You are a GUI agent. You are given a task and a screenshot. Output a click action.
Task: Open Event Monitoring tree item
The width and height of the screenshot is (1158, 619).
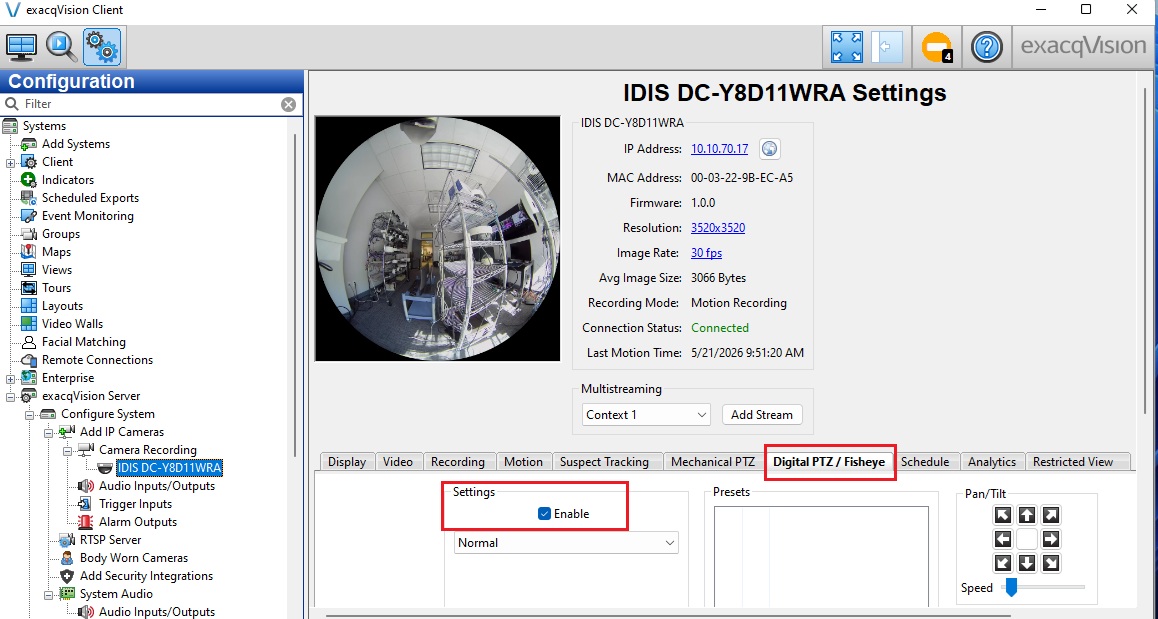click(87, 216)
